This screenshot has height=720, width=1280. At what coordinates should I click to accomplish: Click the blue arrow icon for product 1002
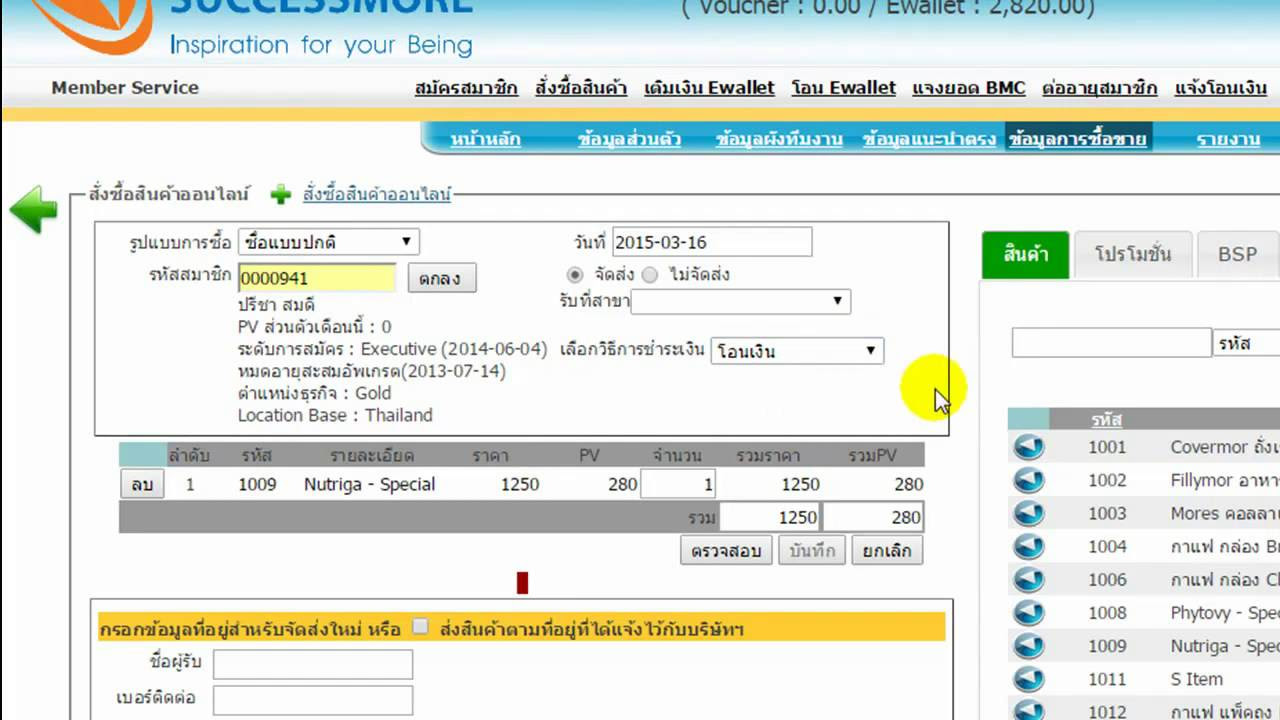[1029, 480]
